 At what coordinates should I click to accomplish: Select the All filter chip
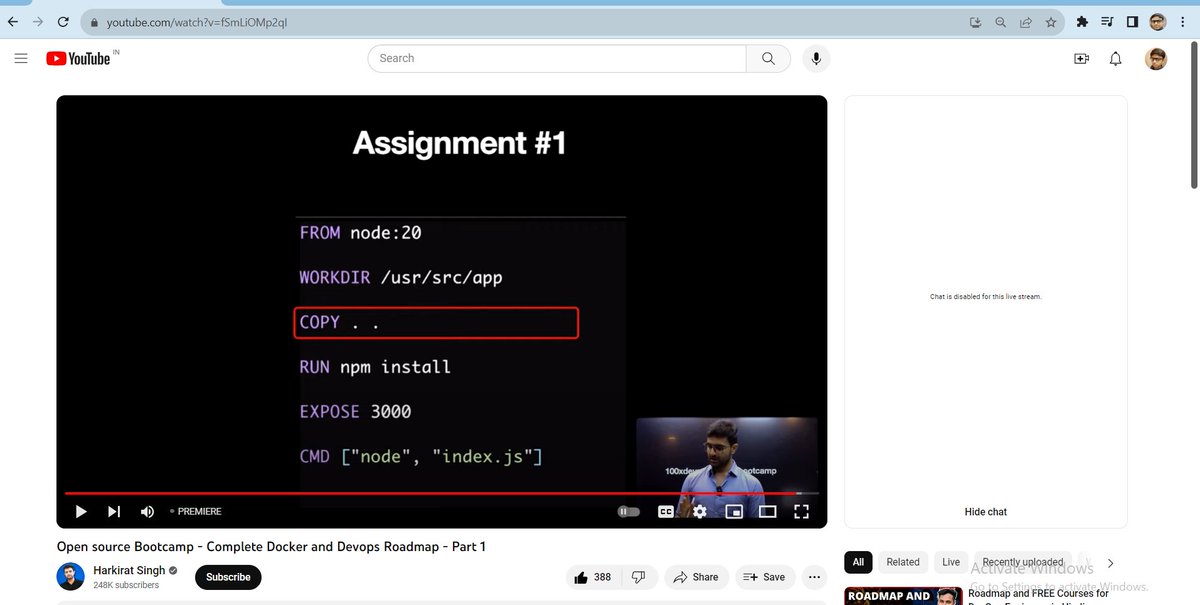coord(858,562)
